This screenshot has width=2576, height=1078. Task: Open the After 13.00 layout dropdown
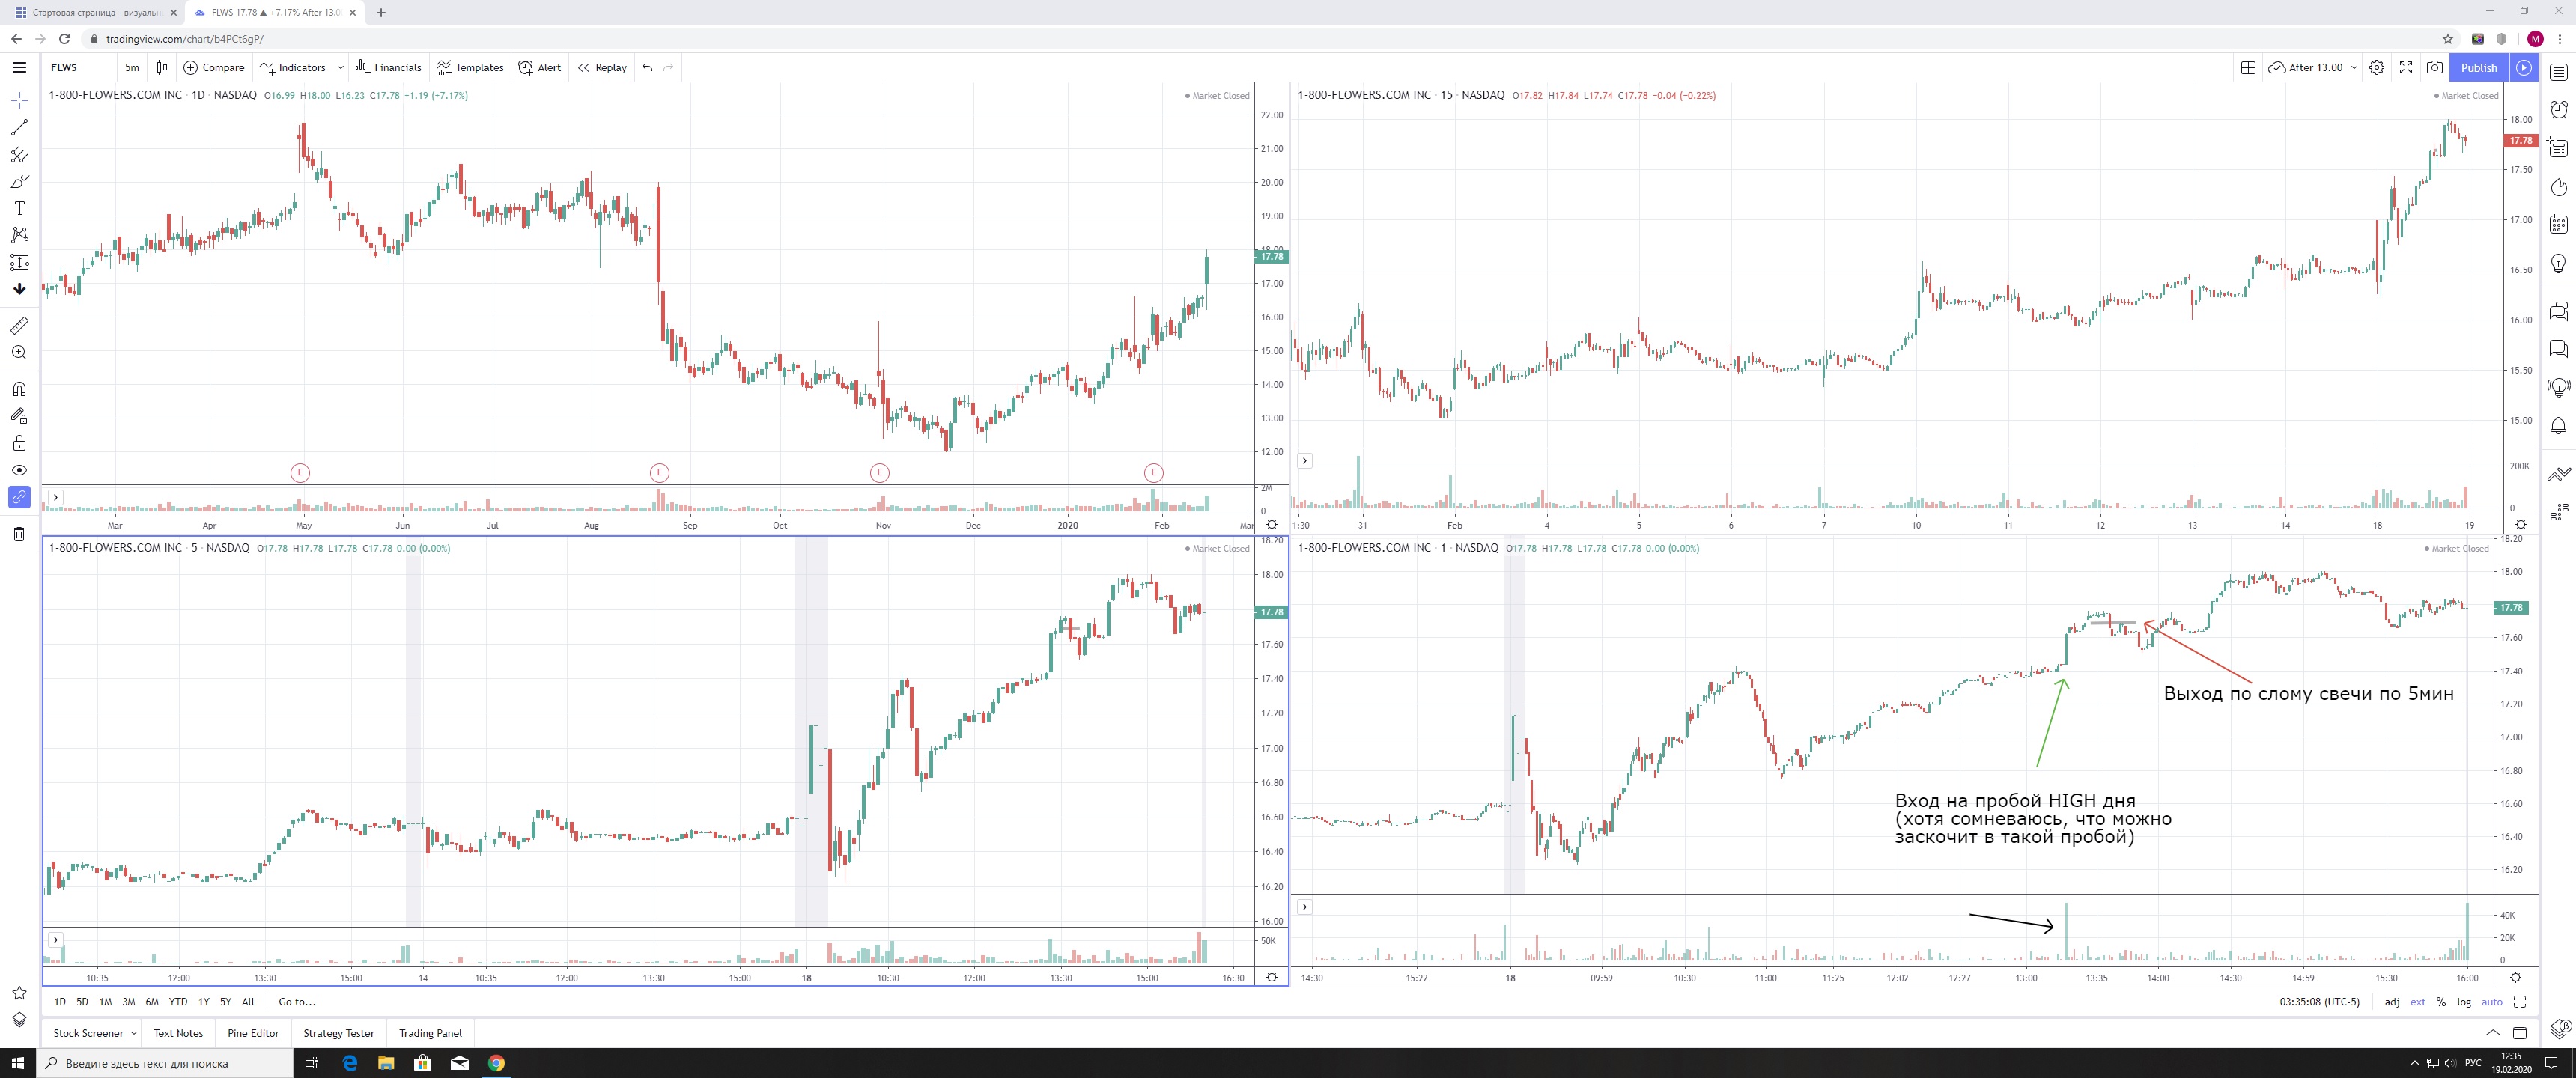[x=2354, y=67]
